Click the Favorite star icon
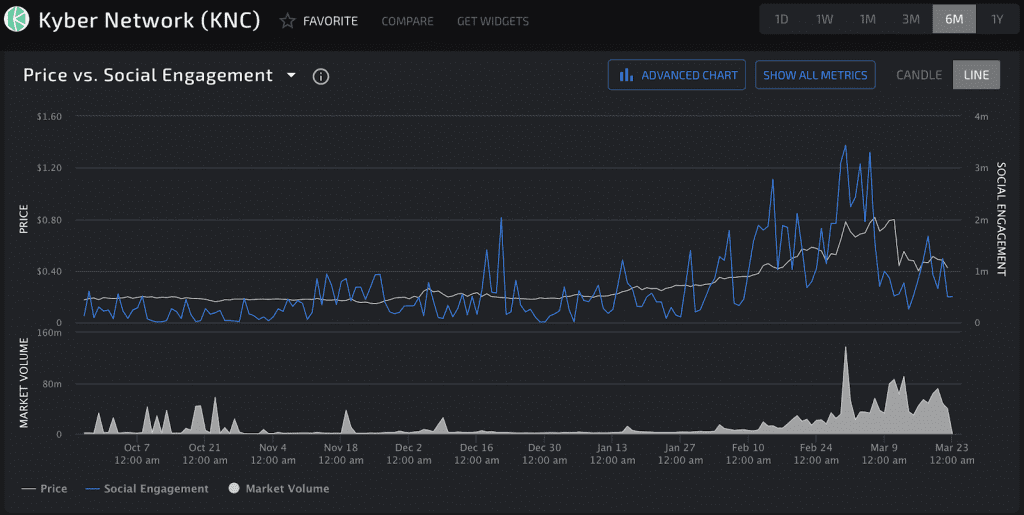Screen dimensions: 1024x515 pos(287,21)
